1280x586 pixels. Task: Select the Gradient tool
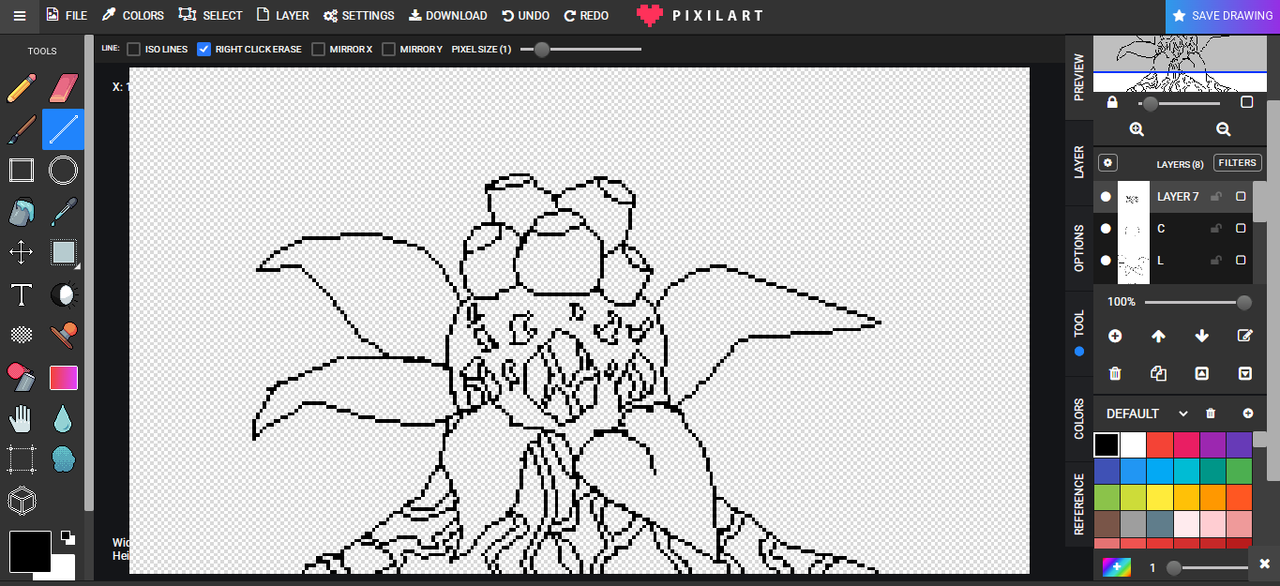coord(63,377)
